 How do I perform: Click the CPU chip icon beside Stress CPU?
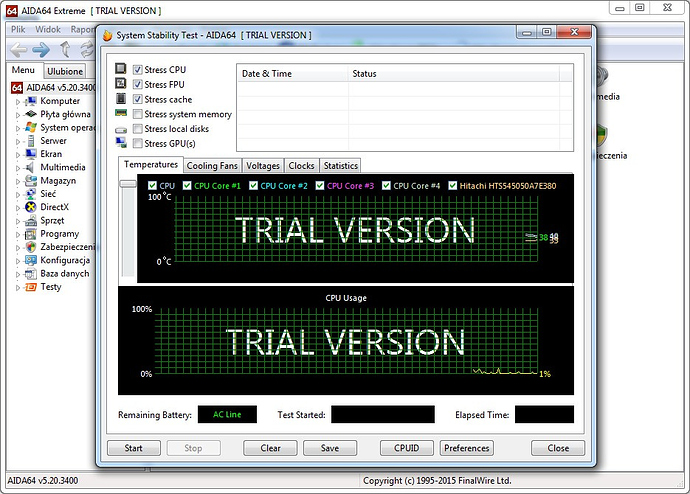click(x=121, y=69)
